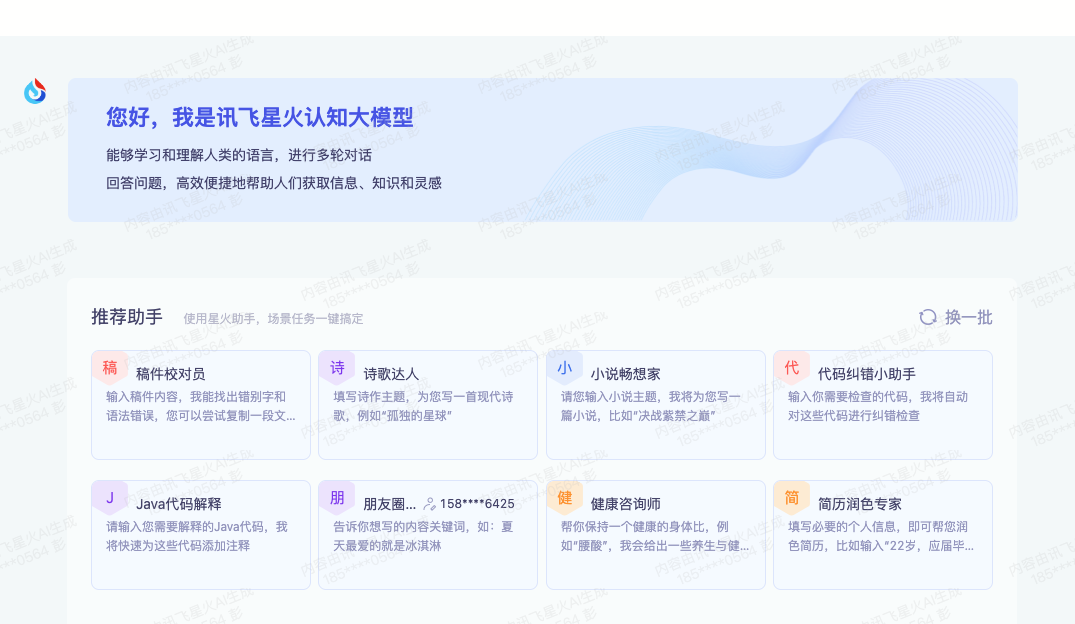The height and width of the screenshot is (624, 1075).
Task: Click the text 能够学习和理解人类的语言，进行多轮对话
Action: click(x=239, y=155)
